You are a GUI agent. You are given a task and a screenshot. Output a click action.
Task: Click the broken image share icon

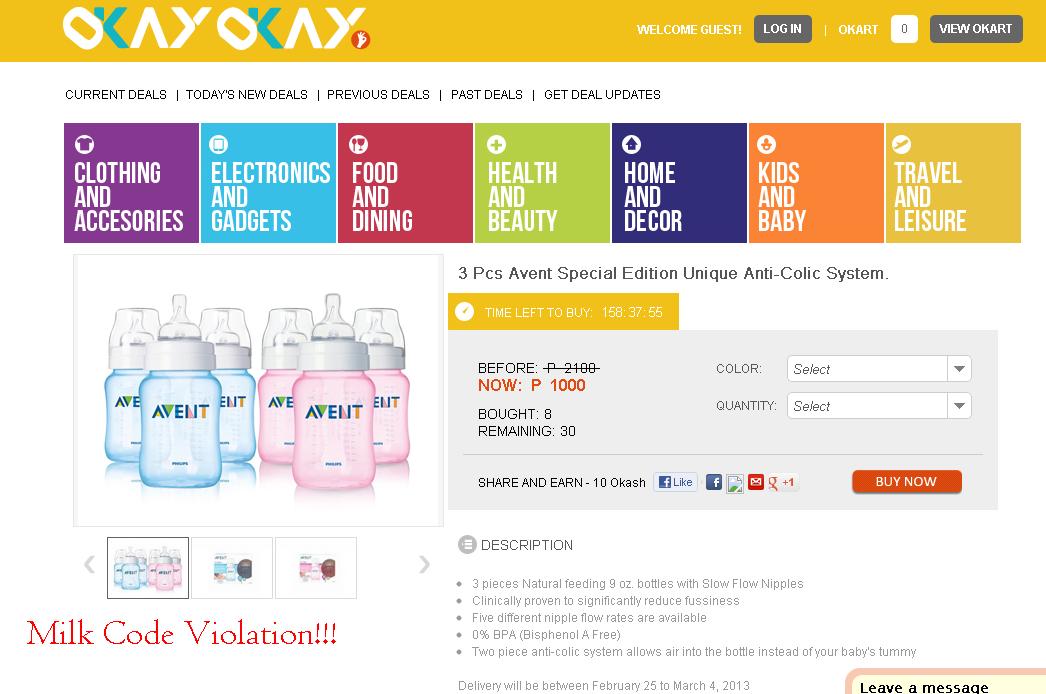[734, 483]
